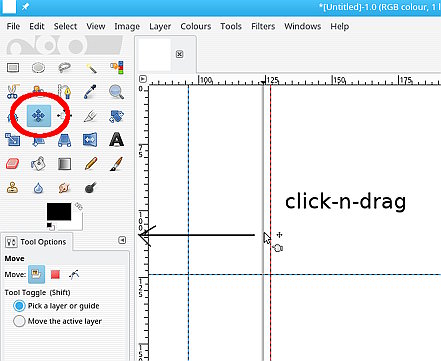
Task: Open the File menu
Action: click(x=13, y=26)
